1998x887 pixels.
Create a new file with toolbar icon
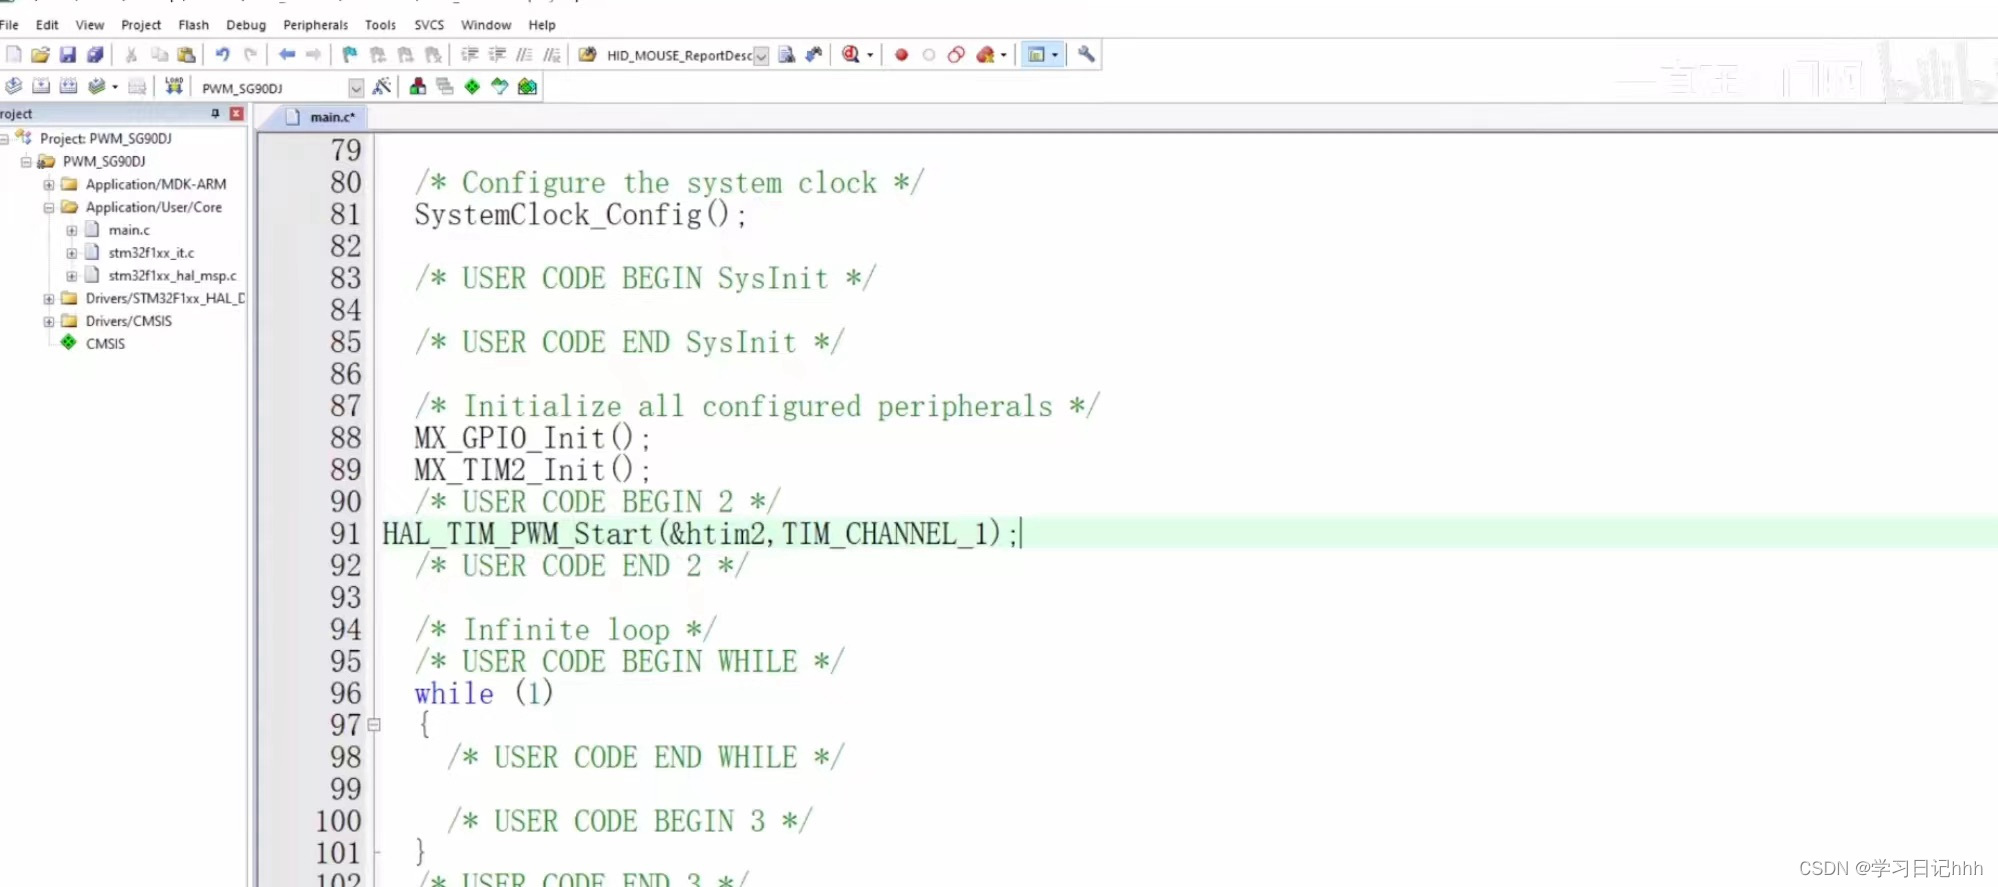(13, 55)
